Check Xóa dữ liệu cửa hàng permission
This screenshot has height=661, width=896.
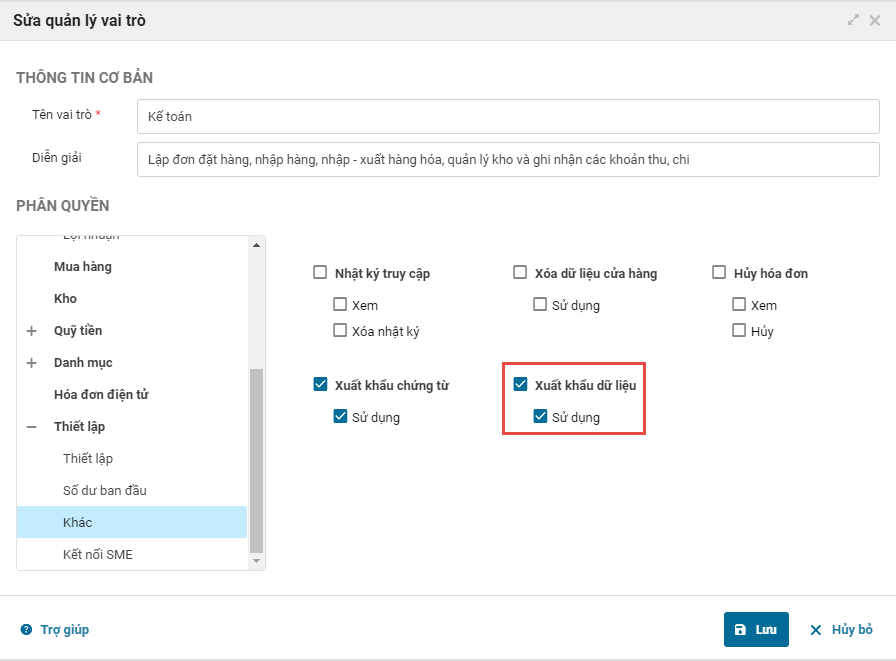point(520,273)
